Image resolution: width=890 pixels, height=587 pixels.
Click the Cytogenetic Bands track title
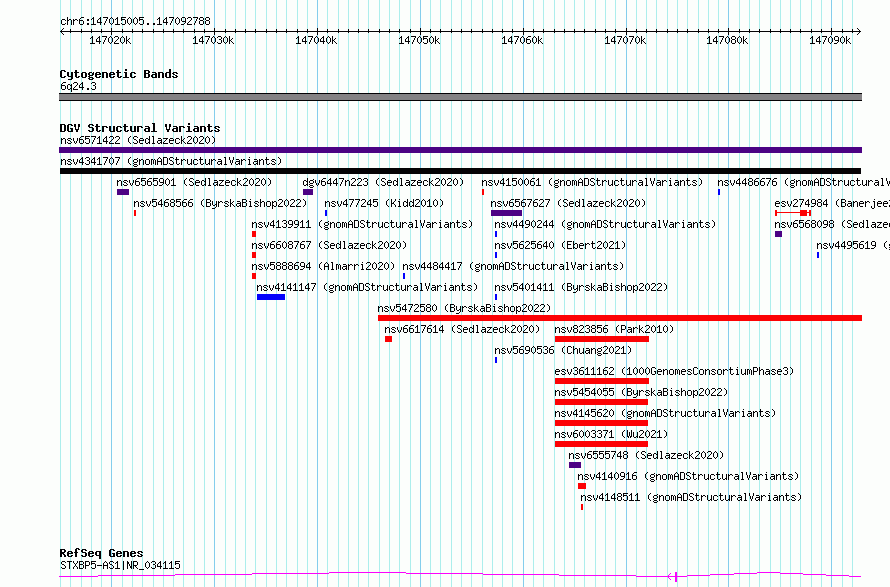(119, 74)
